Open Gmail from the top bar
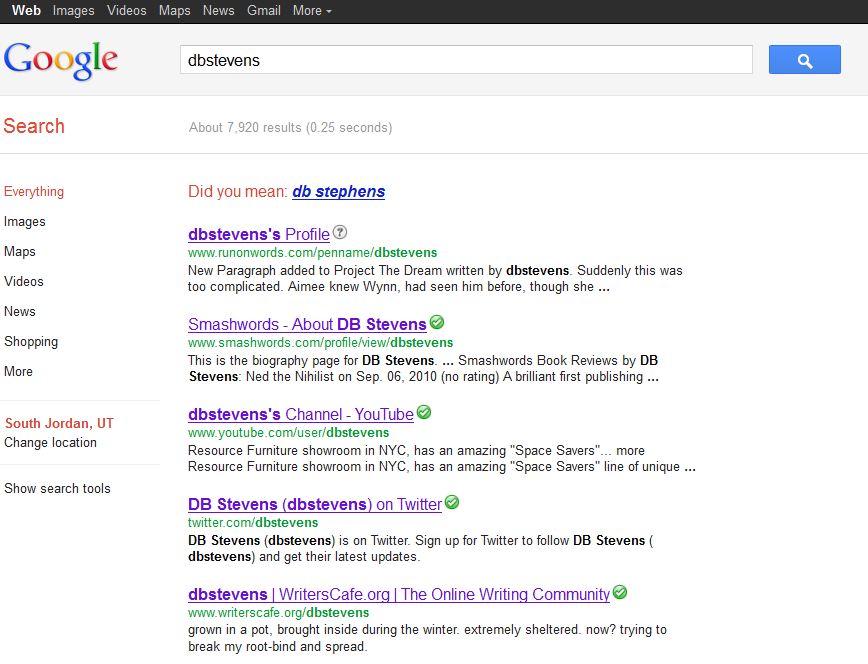The width and height of the screenshot is (868, 664). [x=264, y=11]
